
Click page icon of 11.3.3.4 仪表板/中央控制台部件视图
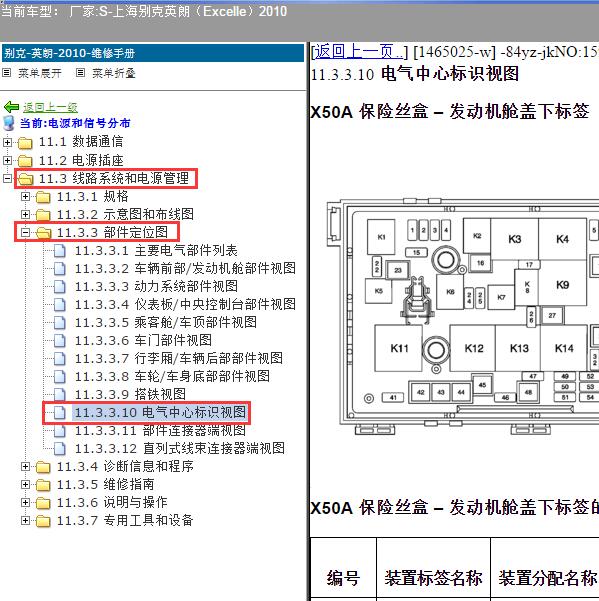coord(59,305)
